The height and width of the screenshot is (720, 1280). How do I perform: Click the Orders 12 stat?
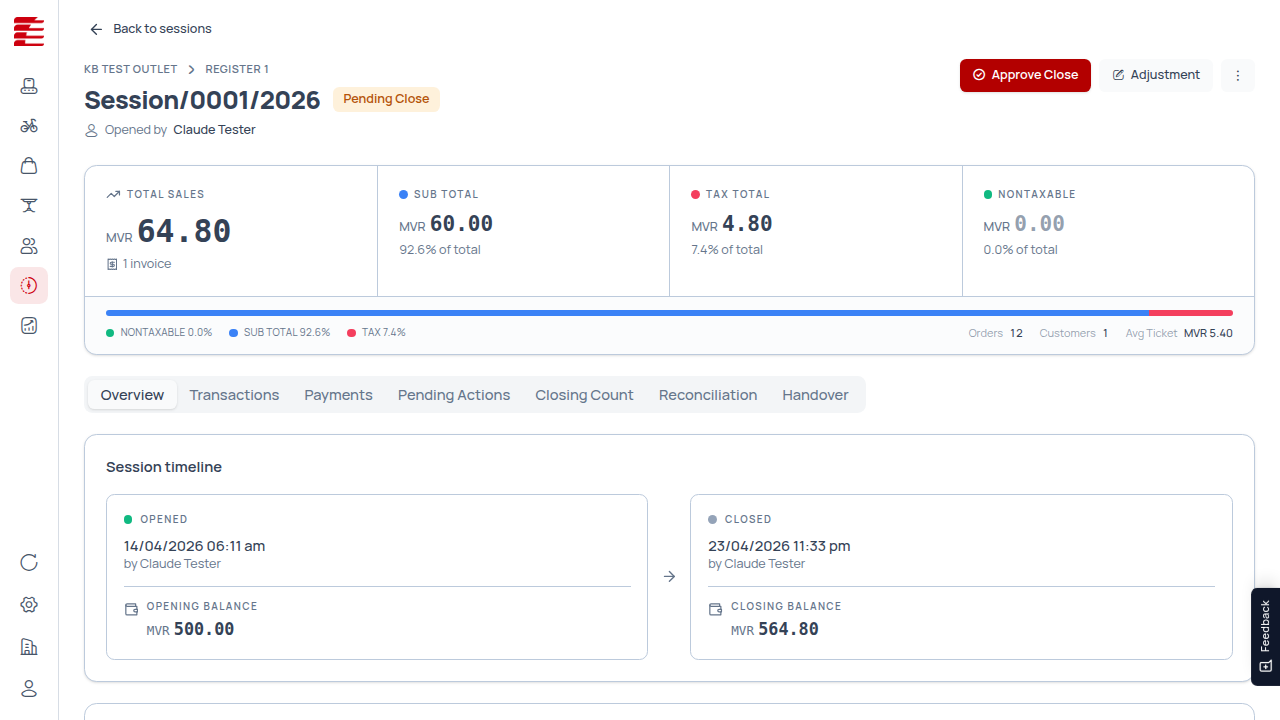996,333
